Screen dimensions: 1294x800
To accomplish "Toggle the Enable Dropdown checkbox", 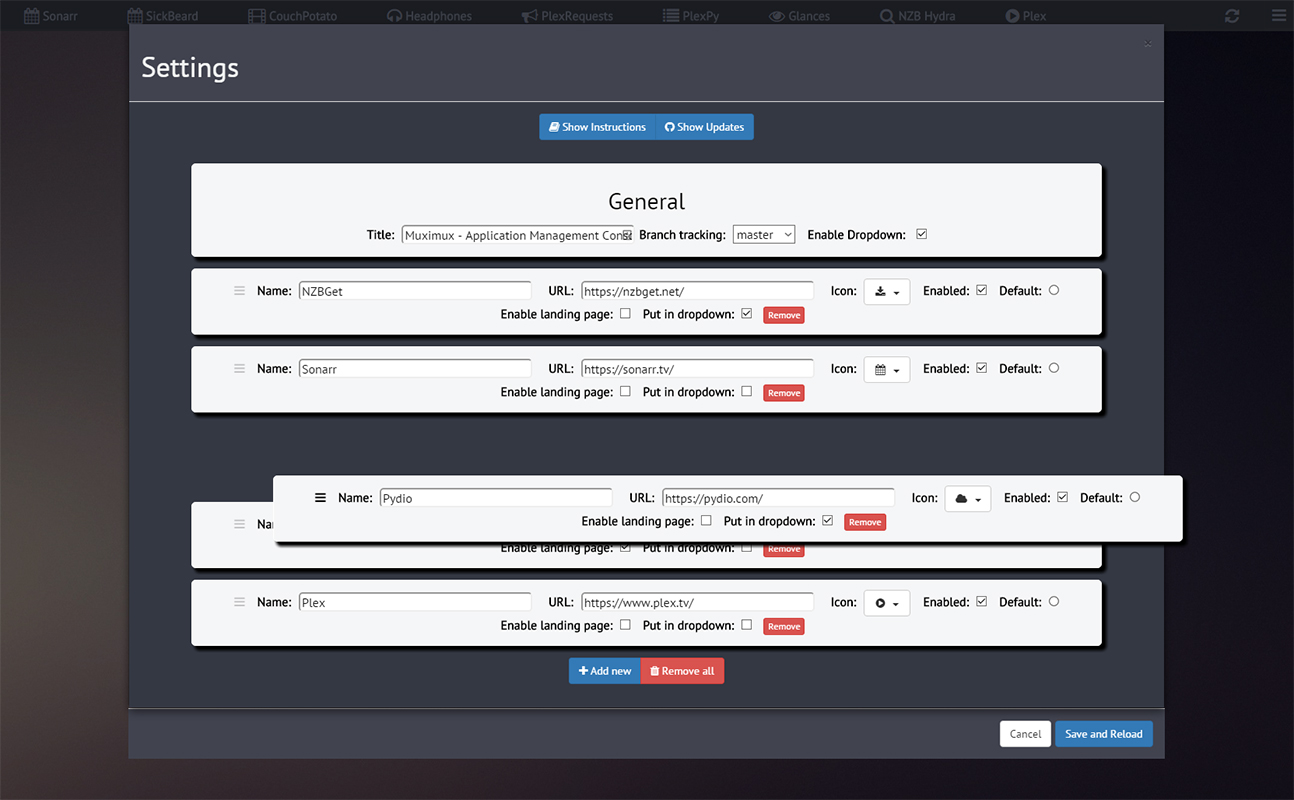I will pos(922,234).
